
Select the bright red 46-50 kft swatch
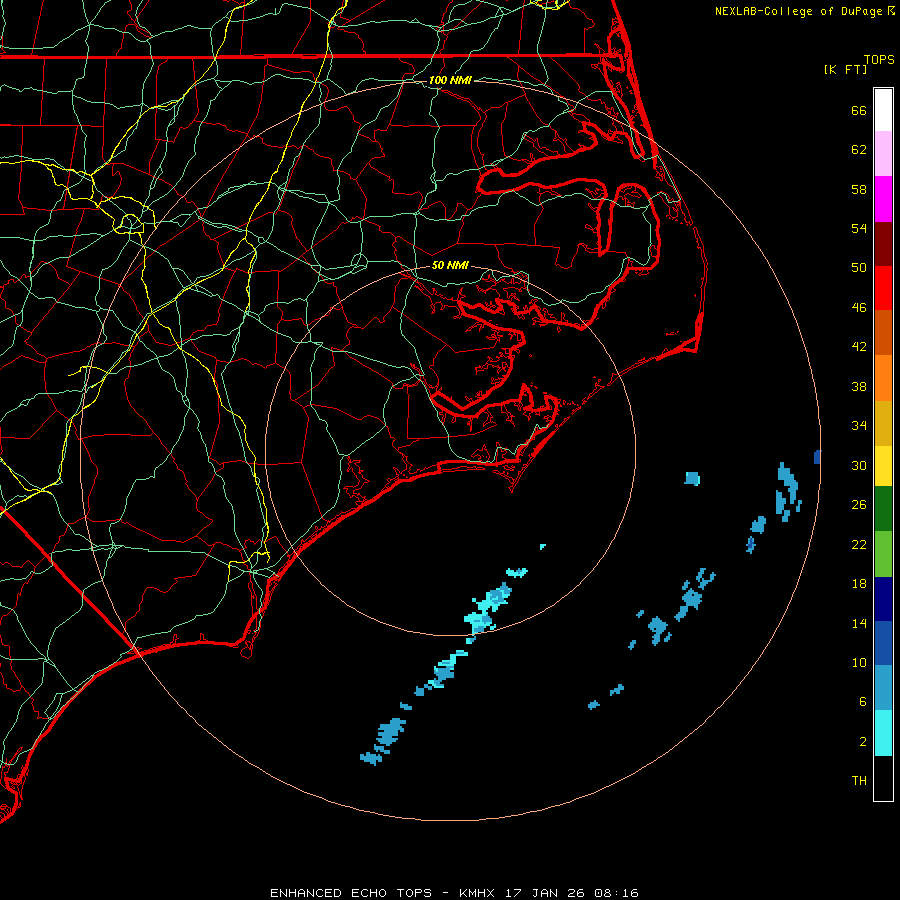click(883, 288)
